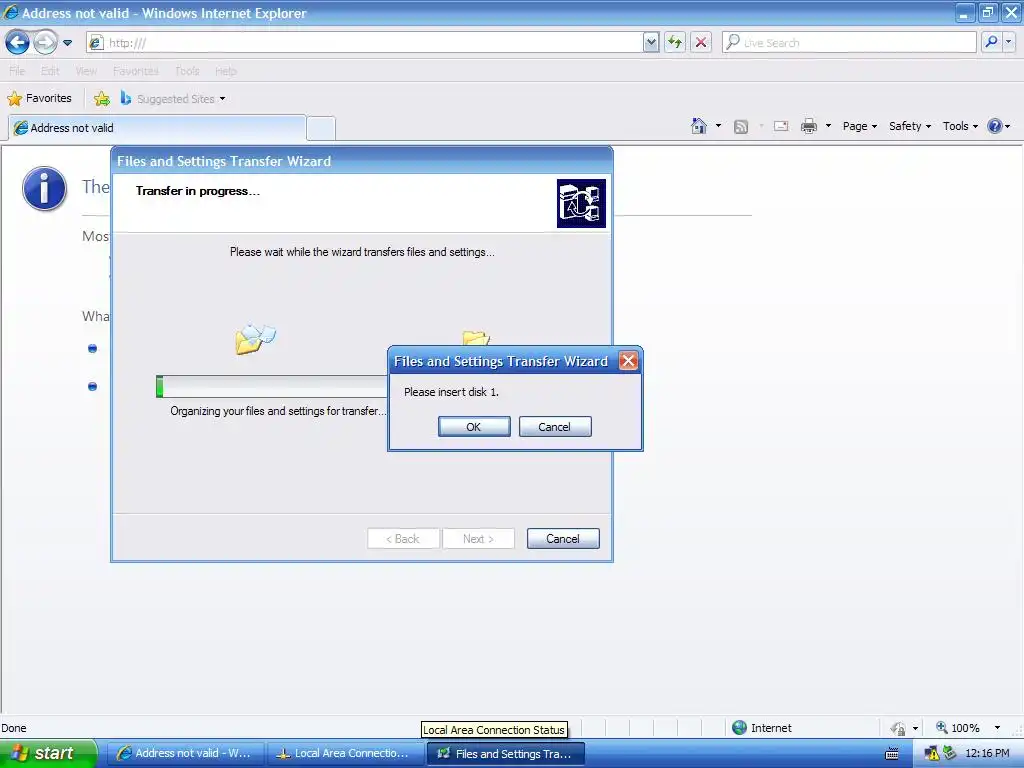Switch to Address not valid taskbar button
This screenshot has height=768, width=1024.
click(x=185, y=753)
